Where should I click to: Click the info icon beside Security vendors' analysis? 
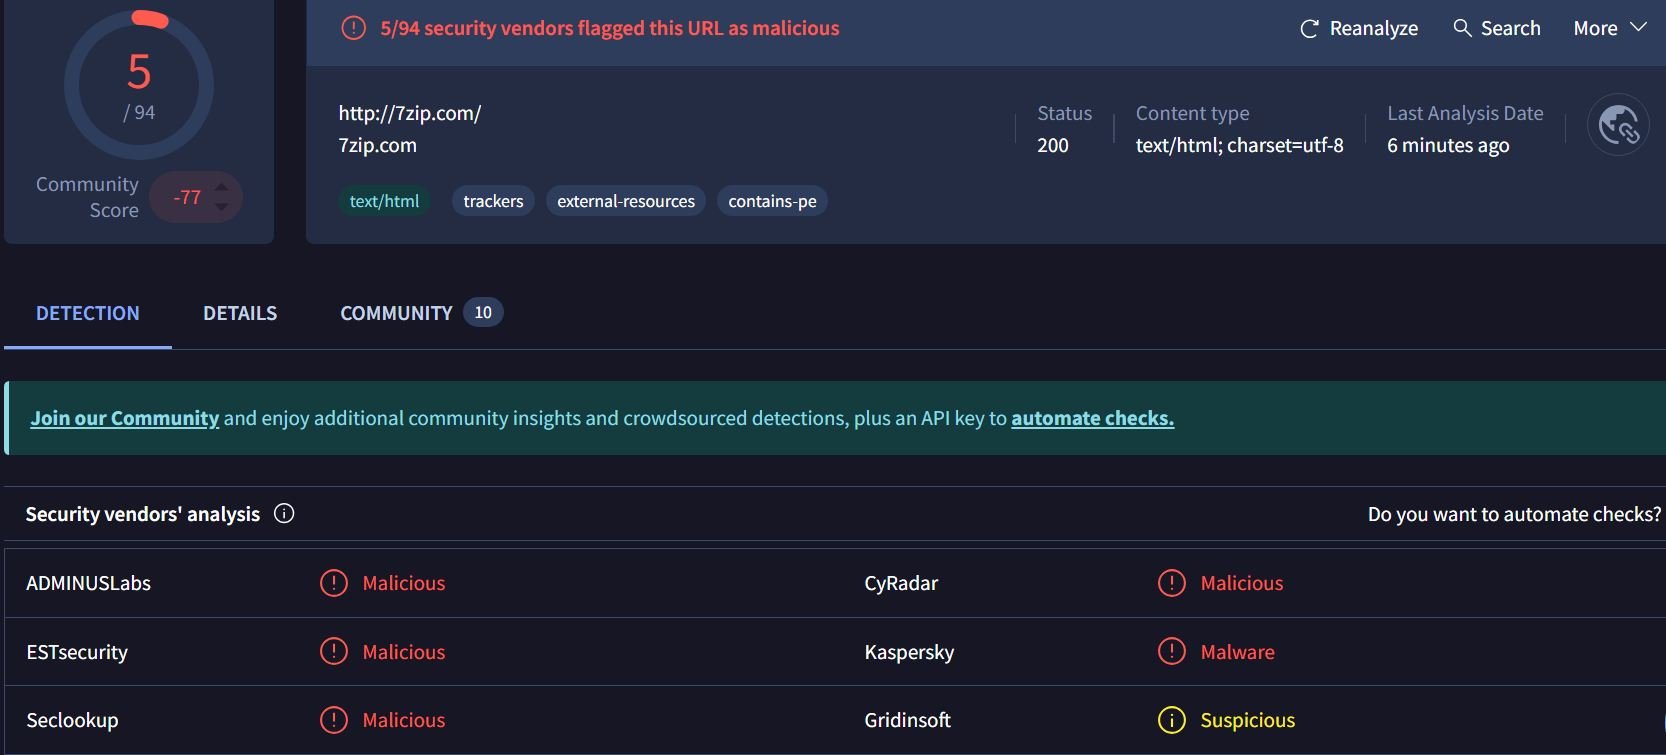tap(284, 513)
